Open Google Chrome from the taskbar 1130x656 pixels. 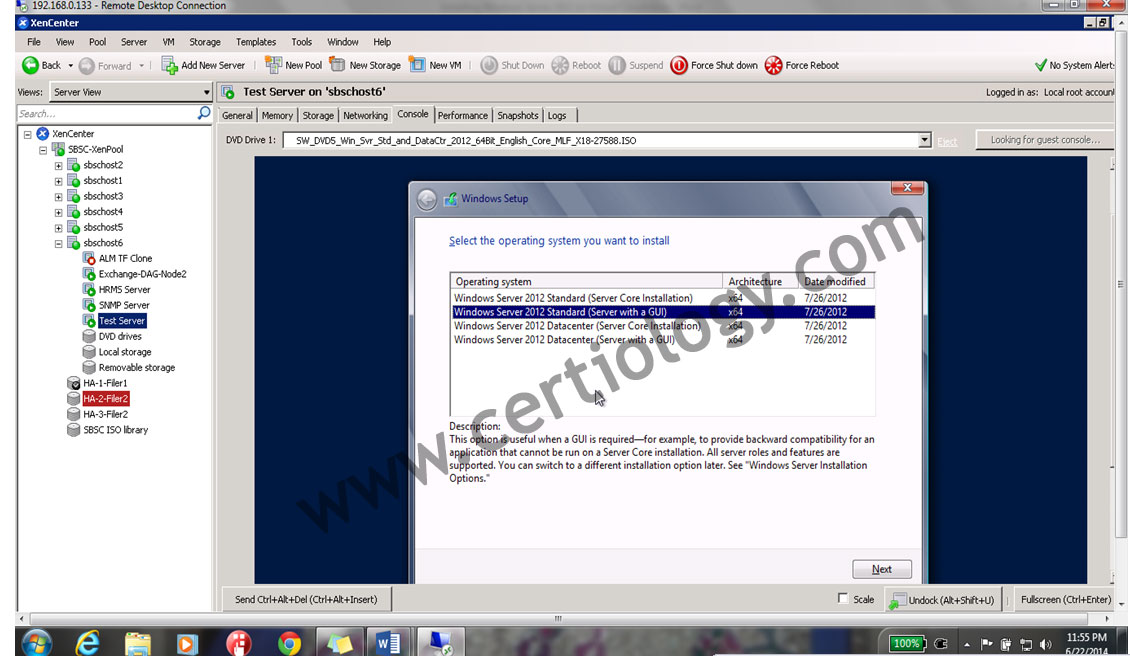click(x=289, y=642)
